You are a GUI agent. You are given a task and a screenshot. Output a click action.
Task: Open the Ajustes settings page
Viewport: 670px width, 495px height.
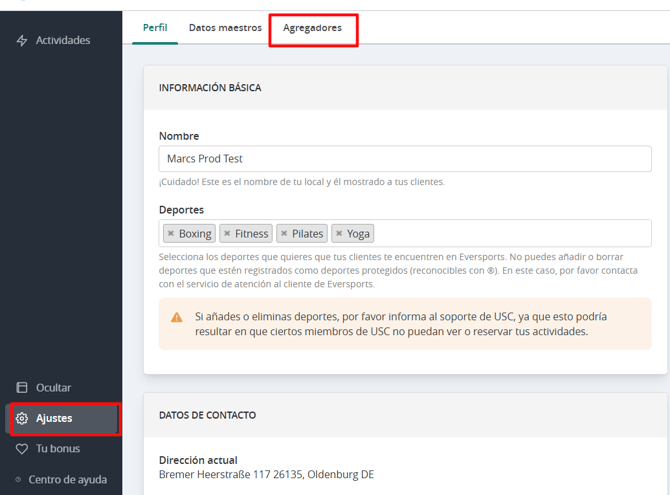coord(64,418)
